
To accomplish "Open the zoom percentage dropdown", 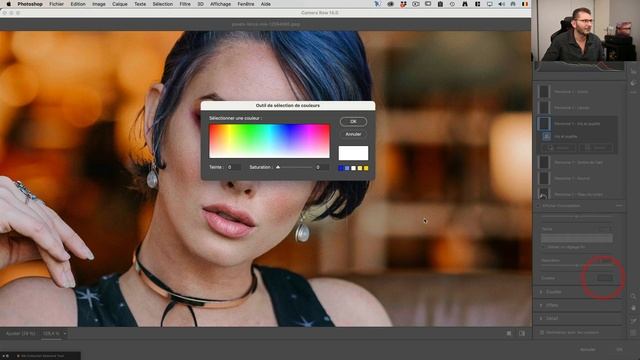I will [64, 333].
